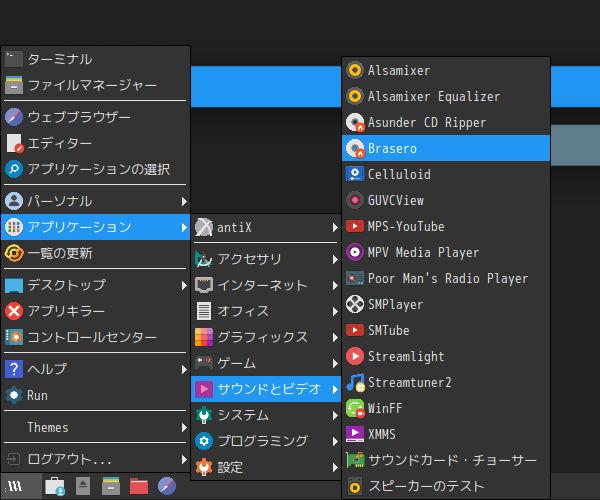
Task: Click the SMTube red icon
Action: [355, 331]
